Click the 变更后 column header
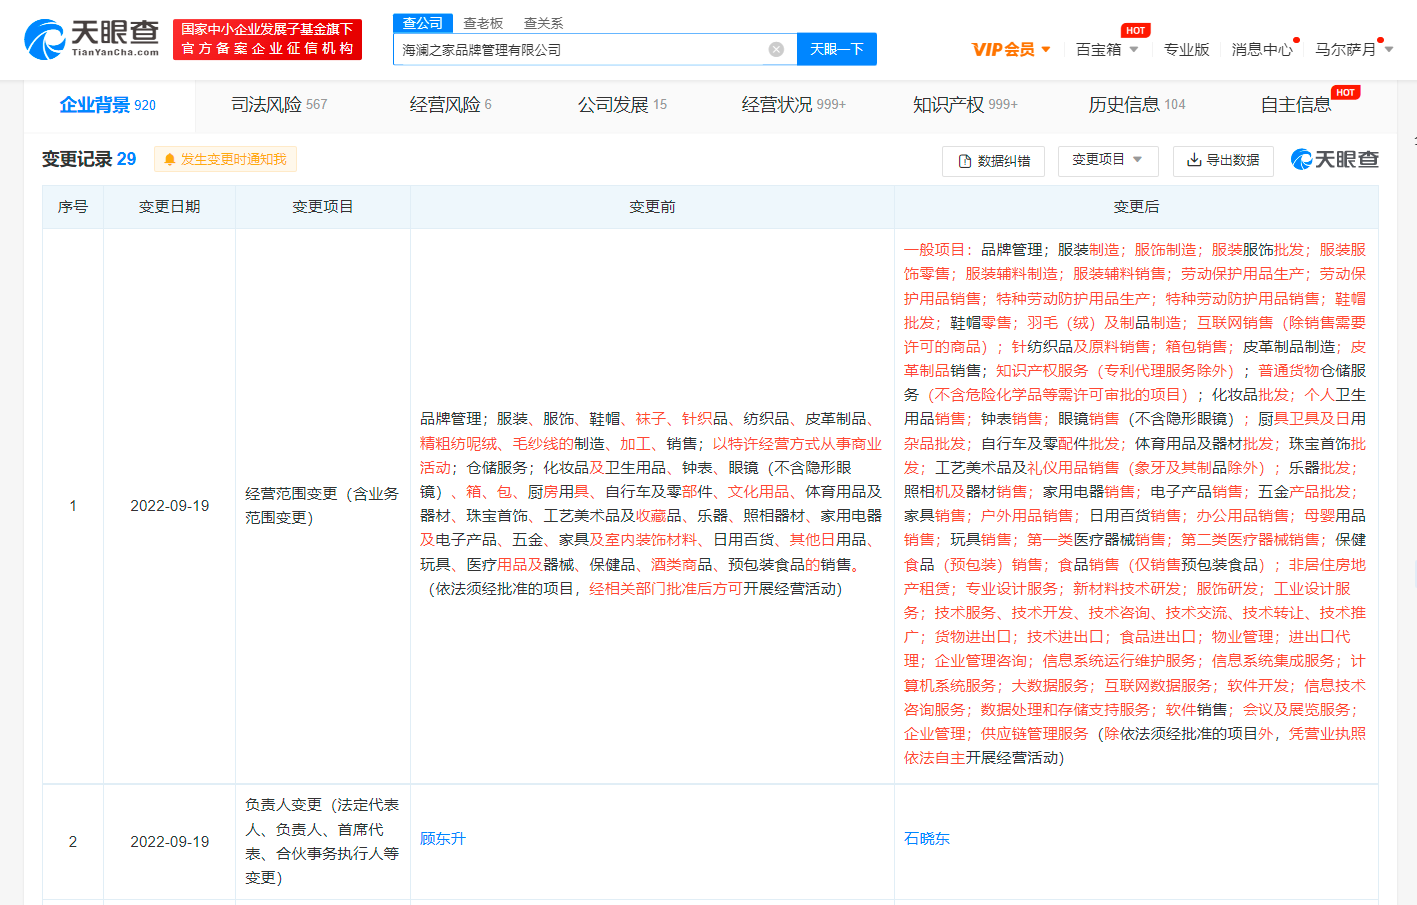 (1137, 207)
